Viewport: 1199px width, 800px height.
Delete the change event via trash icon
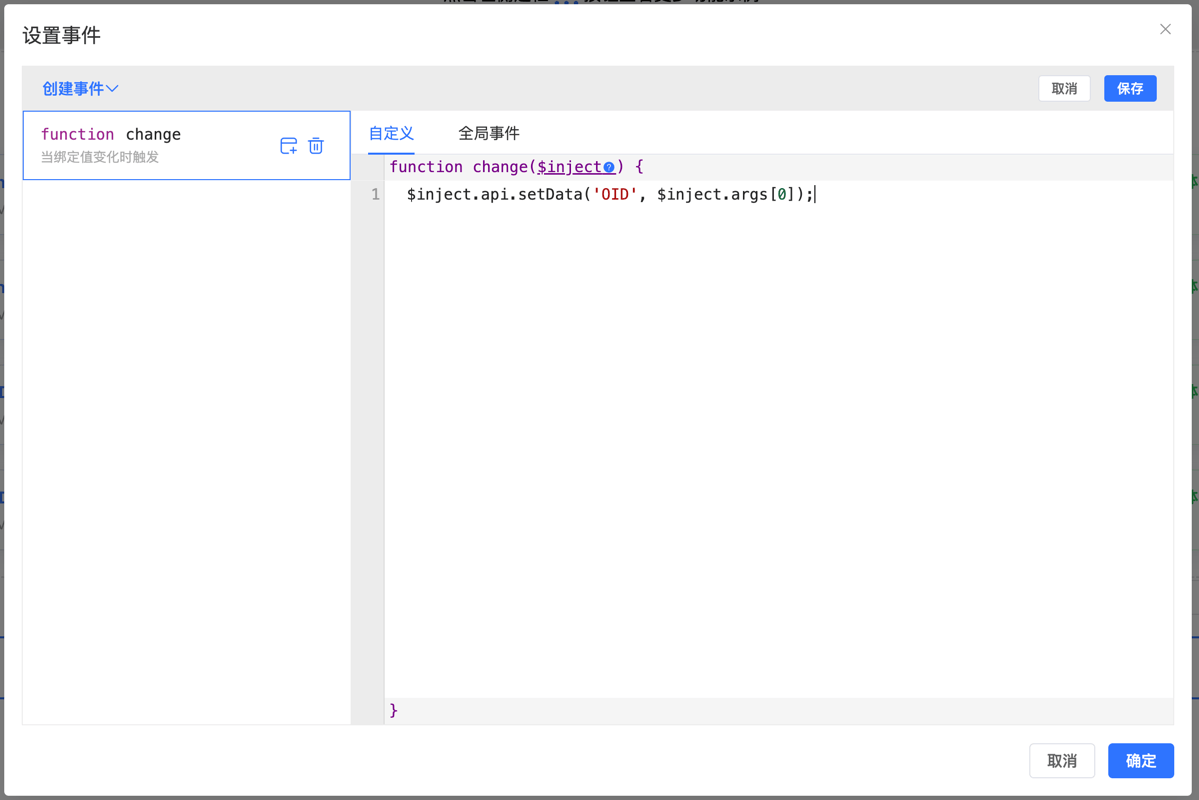[316, 146]
